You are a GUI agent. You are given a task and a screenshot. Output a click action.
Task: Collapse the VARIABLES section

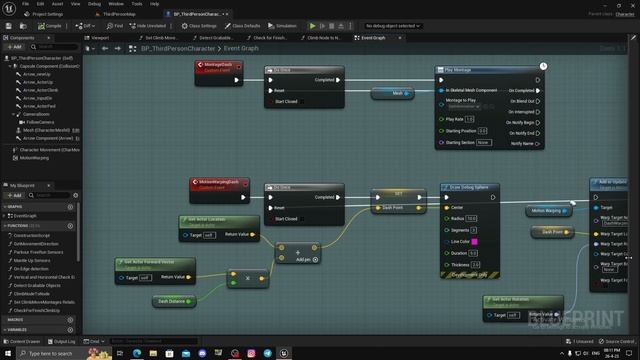(4, 330)
